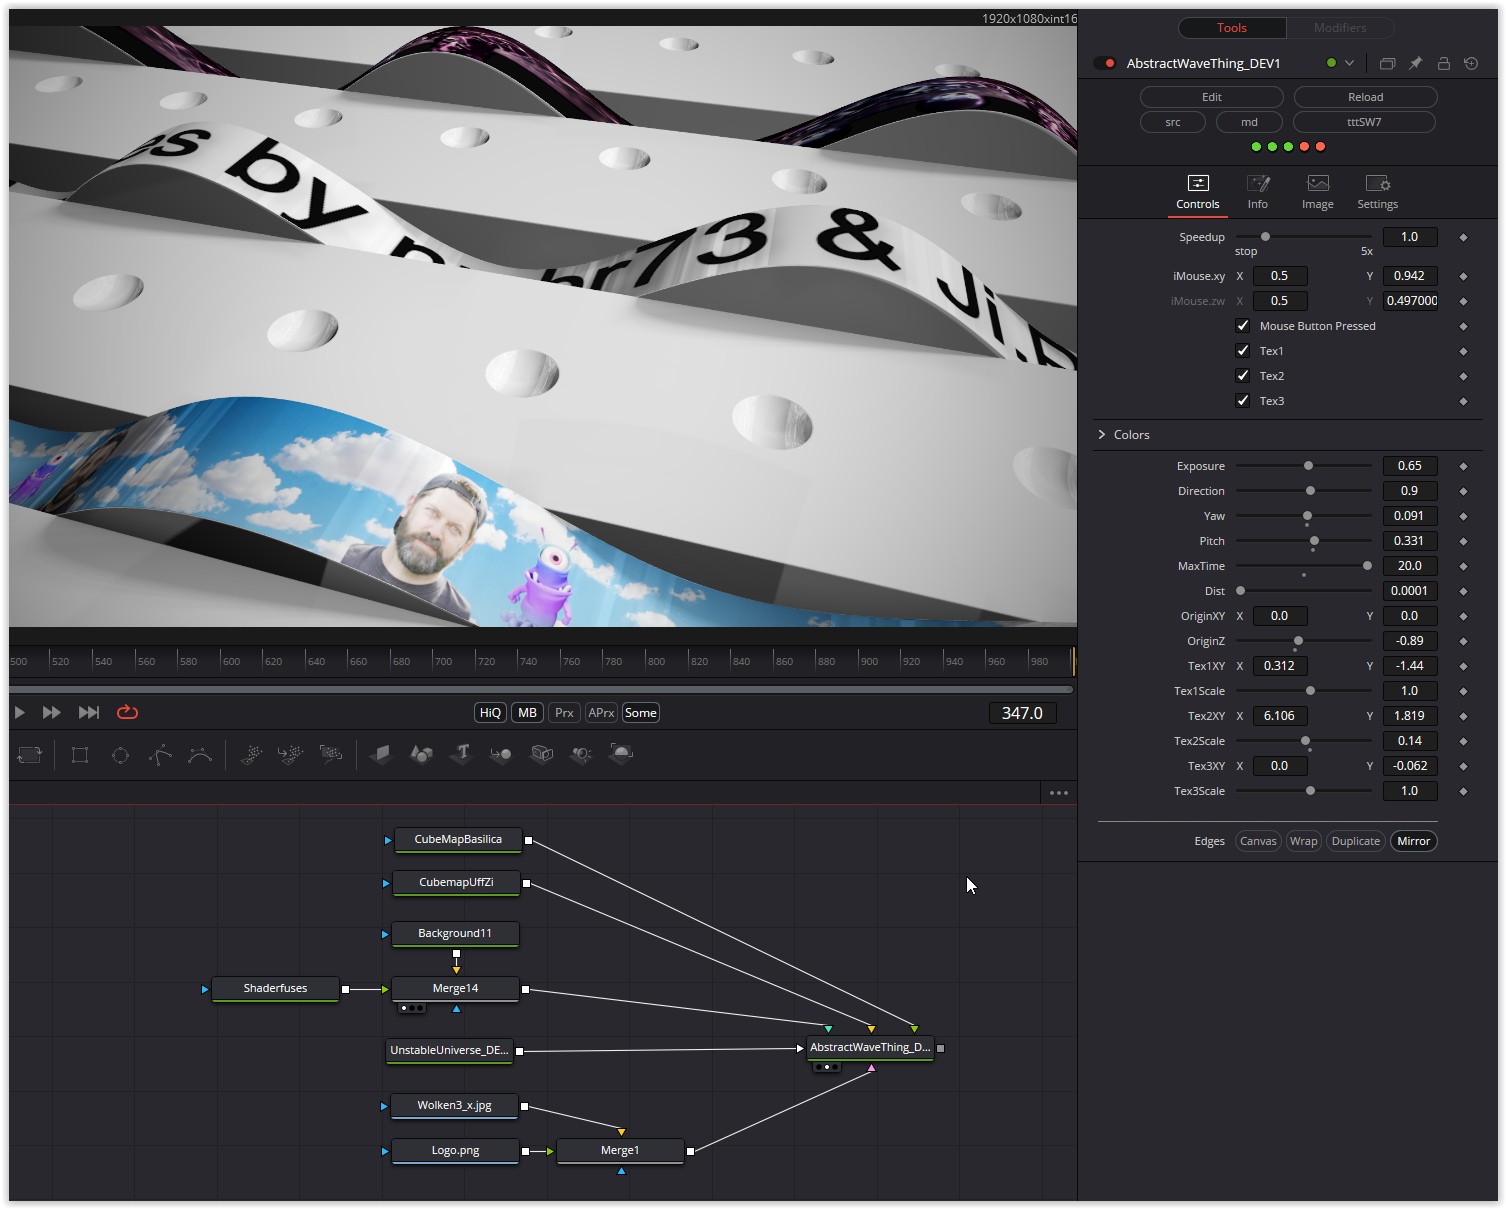Uncheck the Tex1 checkbox
This screenshot has width=1506, height=1209.
click(1243, 351)
